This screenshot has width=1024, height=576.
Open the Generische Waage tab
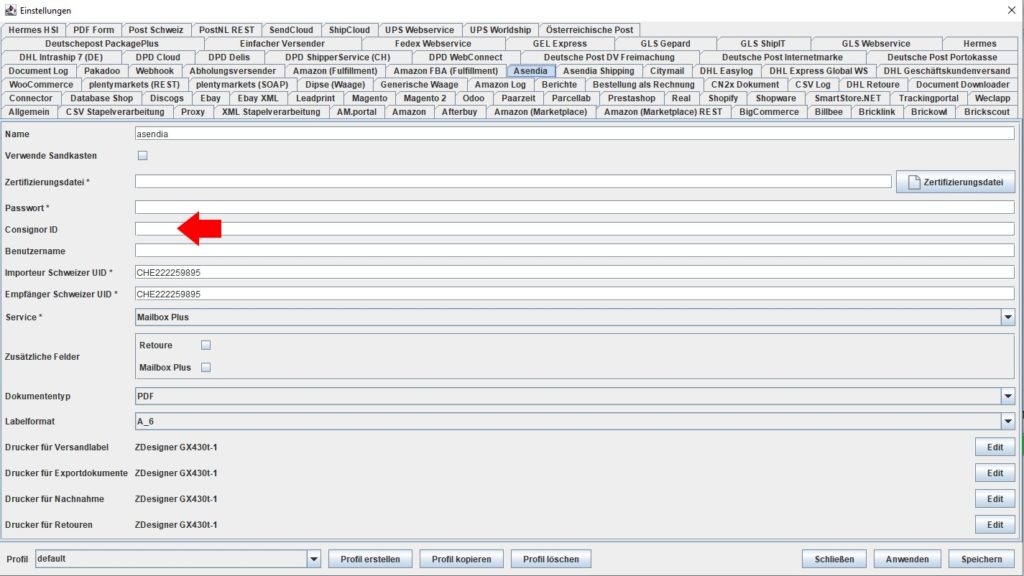(419, 84)
